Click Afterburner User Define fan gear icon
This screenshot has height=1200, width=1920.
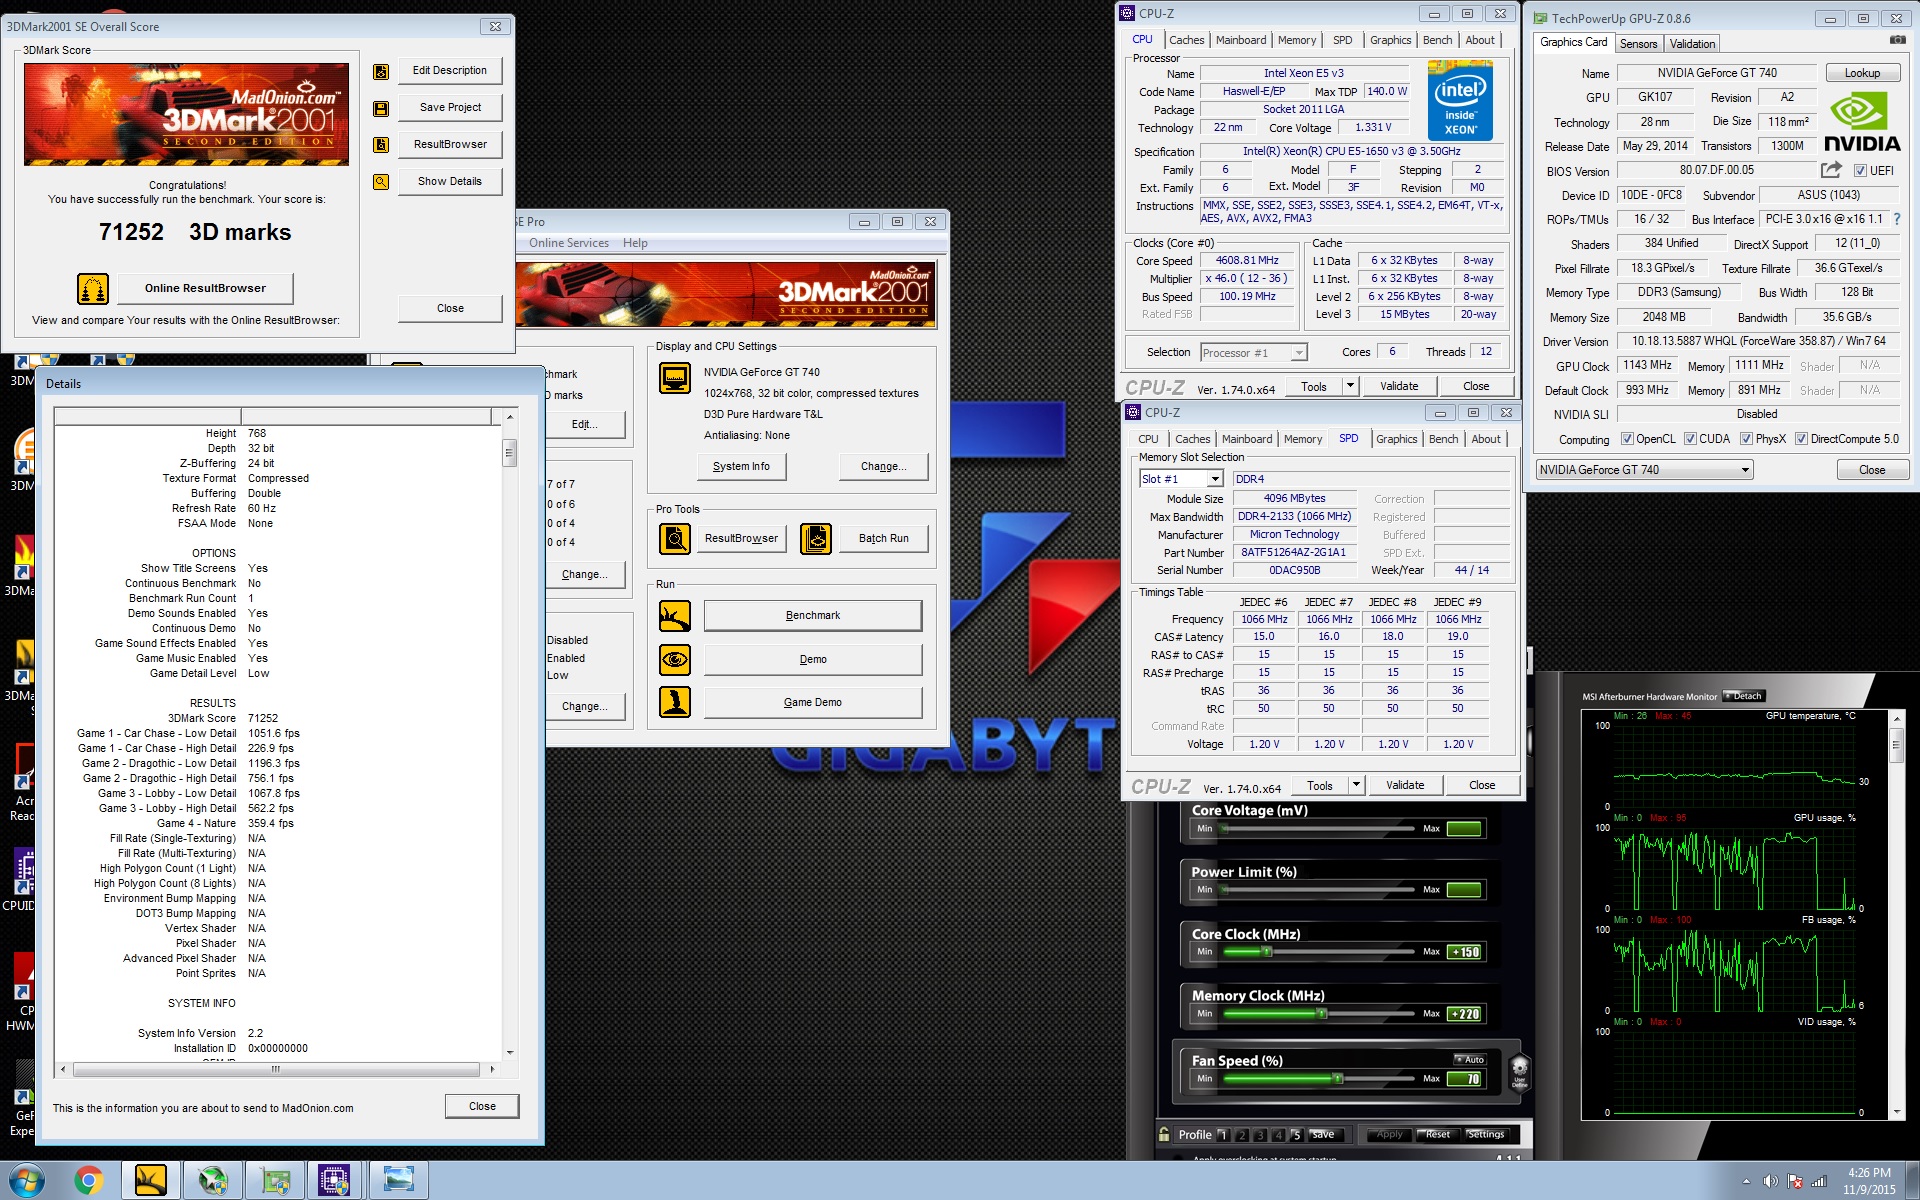(x=1519, y=1071)
